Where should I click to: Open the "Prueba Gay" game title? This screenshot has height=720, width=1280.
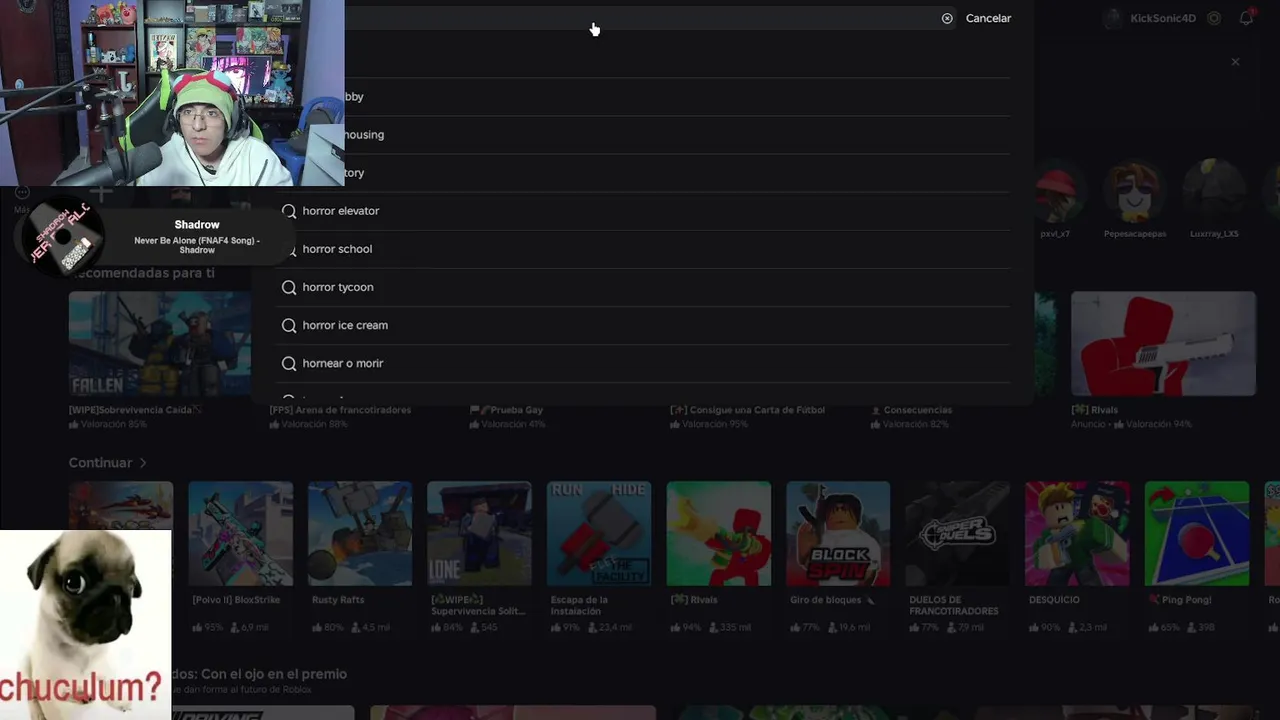click(507, 410)
